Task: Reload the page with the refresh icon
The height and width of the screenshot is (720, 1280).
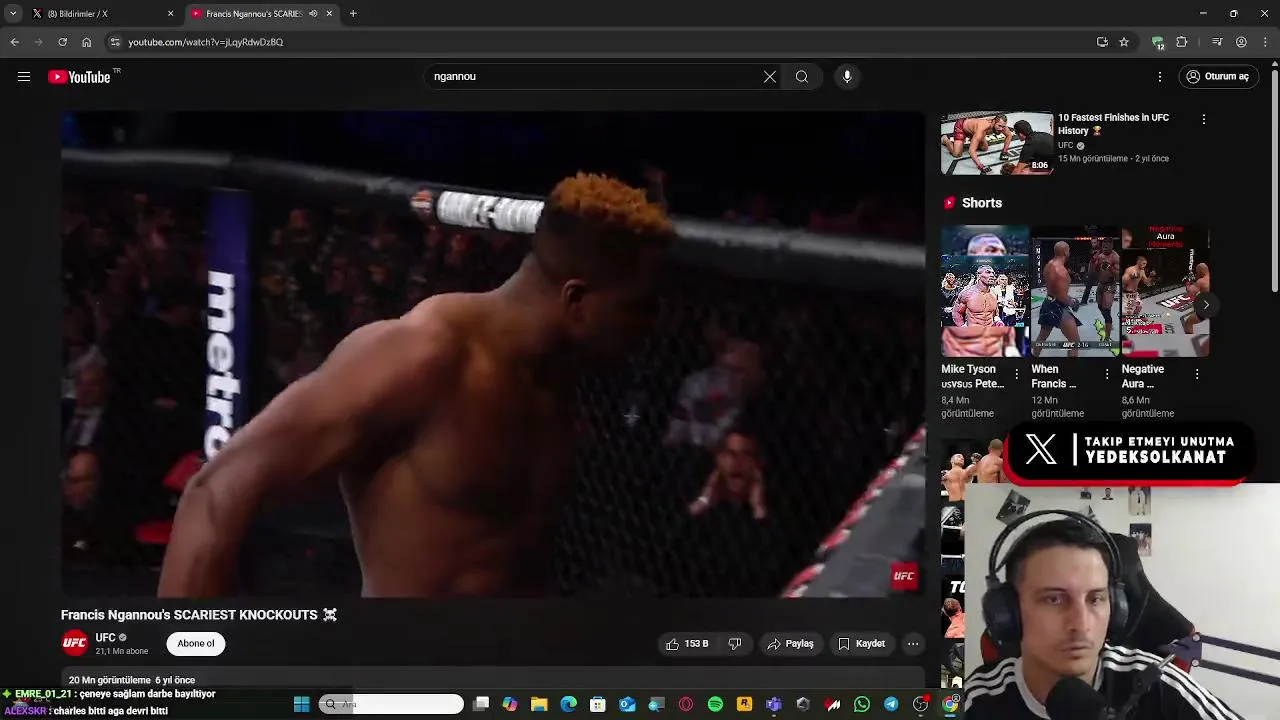Action: pyautogui.click(x=62, y=42)
